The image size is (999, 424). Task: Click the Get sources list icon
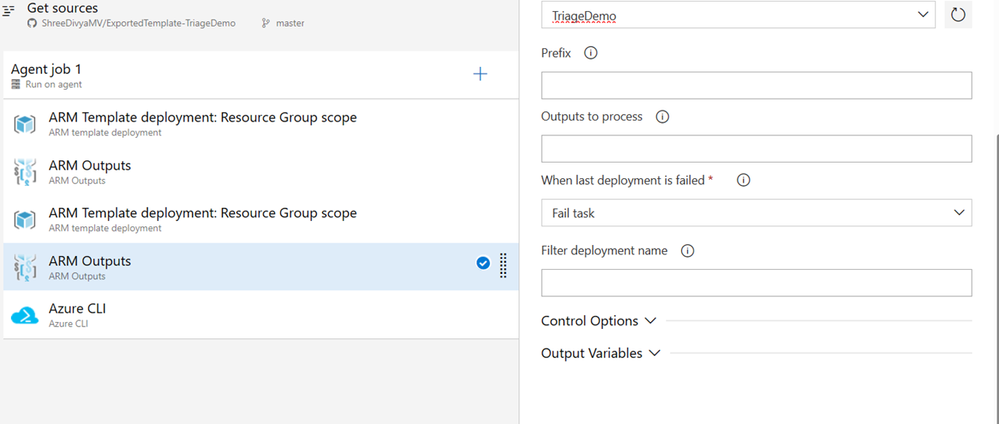(x=9, y=12)
